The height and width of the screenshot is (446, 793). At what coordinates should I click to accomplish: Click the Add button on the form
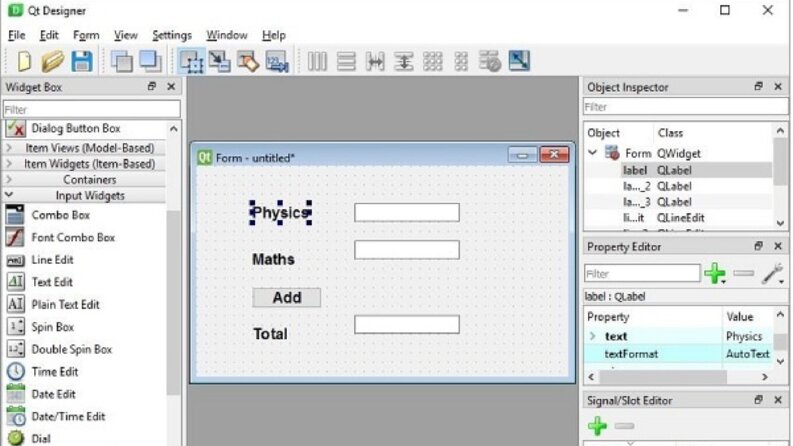[287, 297]
